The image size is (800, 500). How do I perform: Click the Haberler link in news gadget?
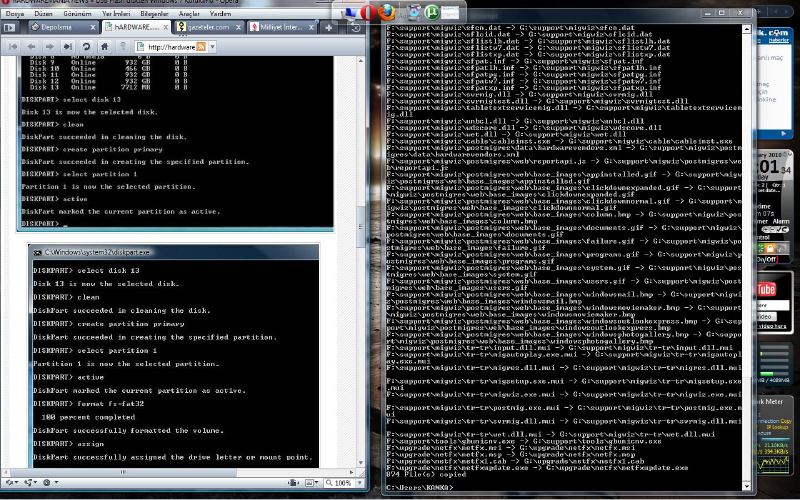click(779, 40)
